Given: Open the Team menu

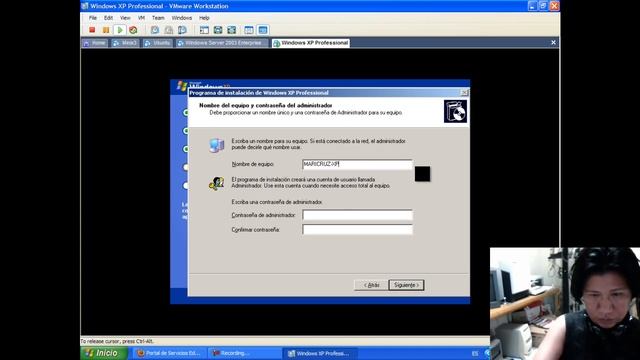Looking at the screenshot, I should tap(158, 18).
